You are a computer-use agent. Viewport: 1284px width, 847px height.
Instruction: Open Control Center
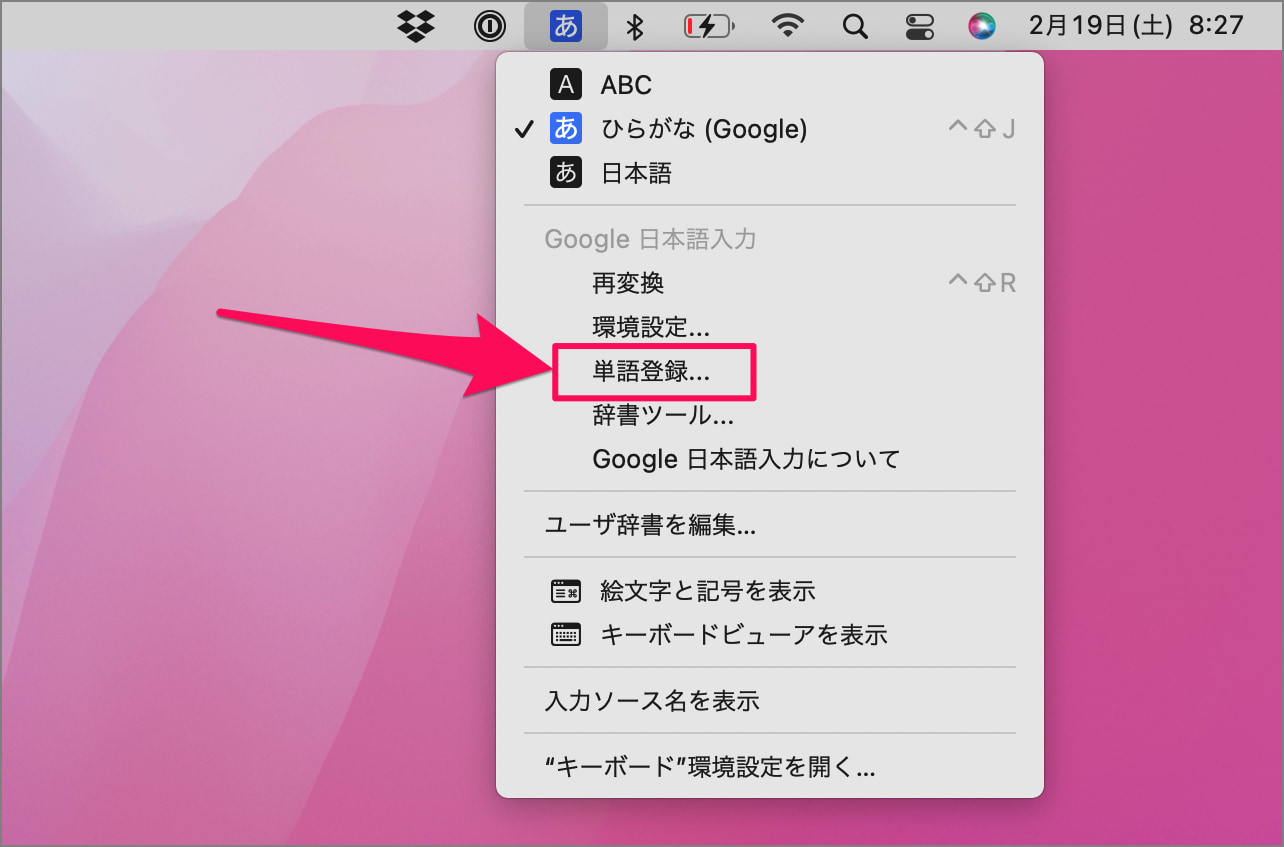click(x=919, y=26)
